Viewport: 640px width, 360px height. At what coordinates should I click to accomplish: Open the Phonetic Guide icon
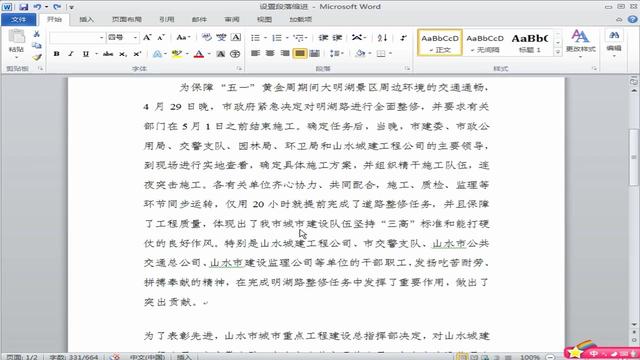(x=221, y=38)
